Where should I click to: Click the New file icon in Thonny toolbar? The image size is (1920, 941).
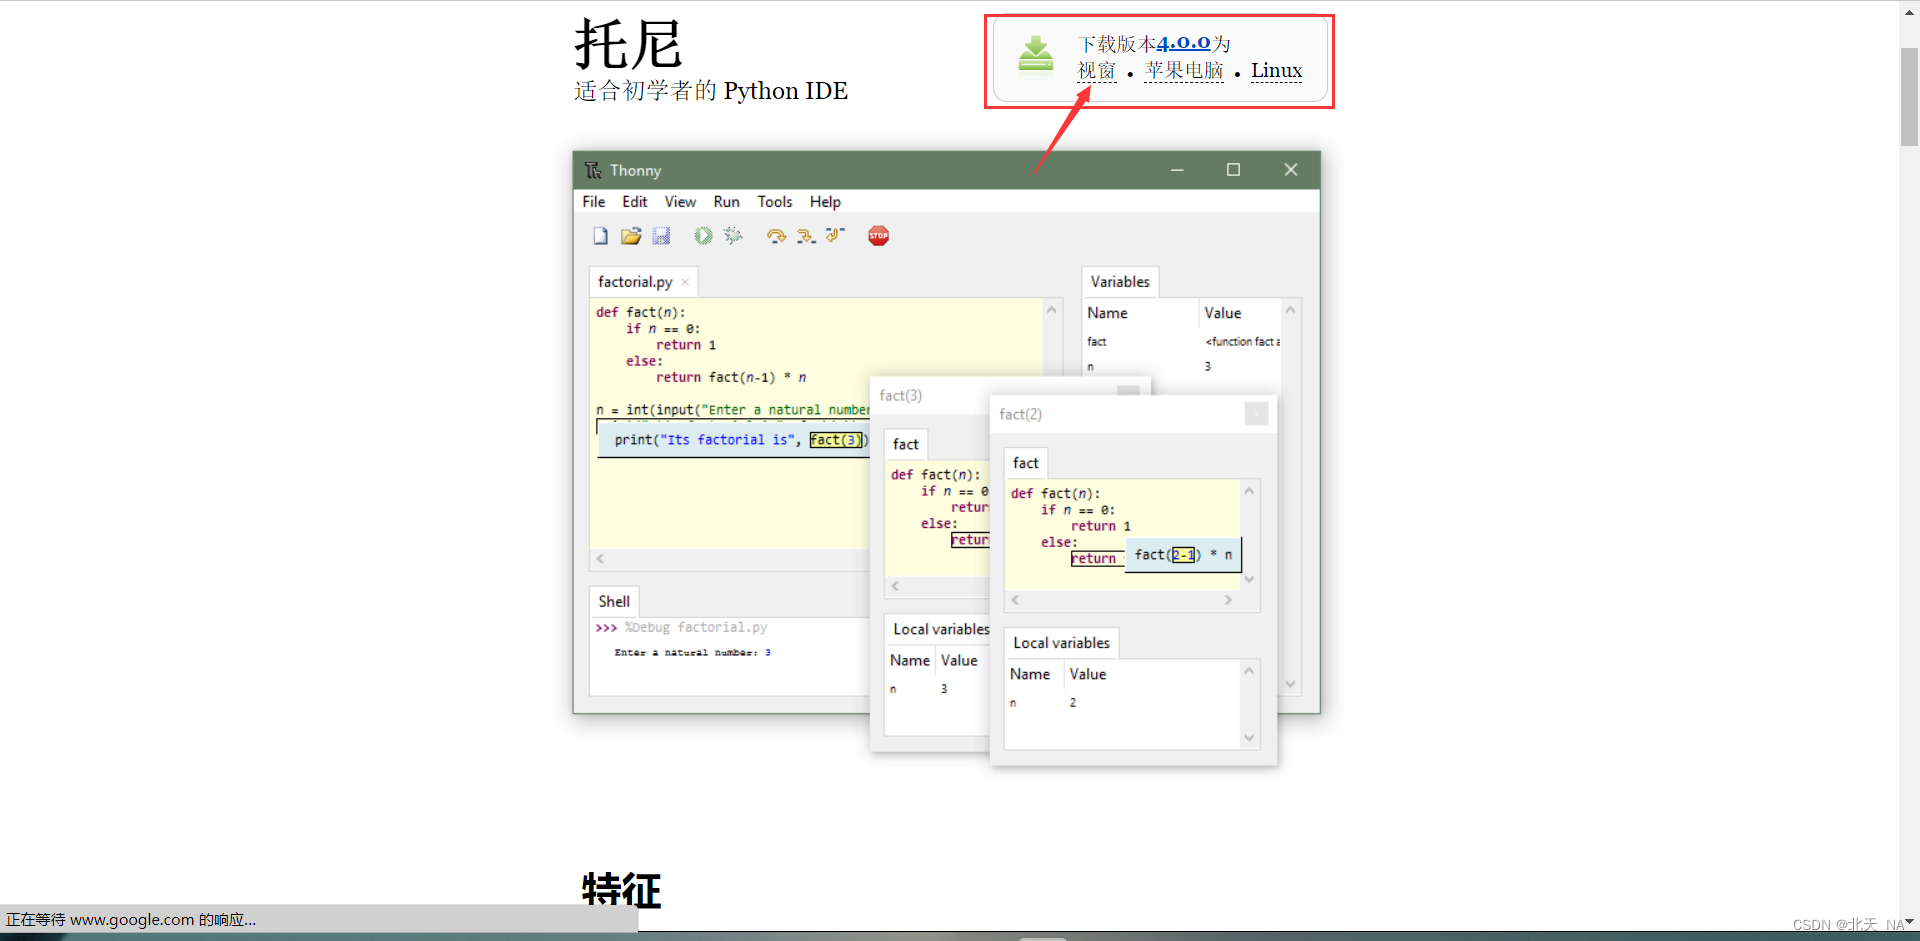coord(600,236)
